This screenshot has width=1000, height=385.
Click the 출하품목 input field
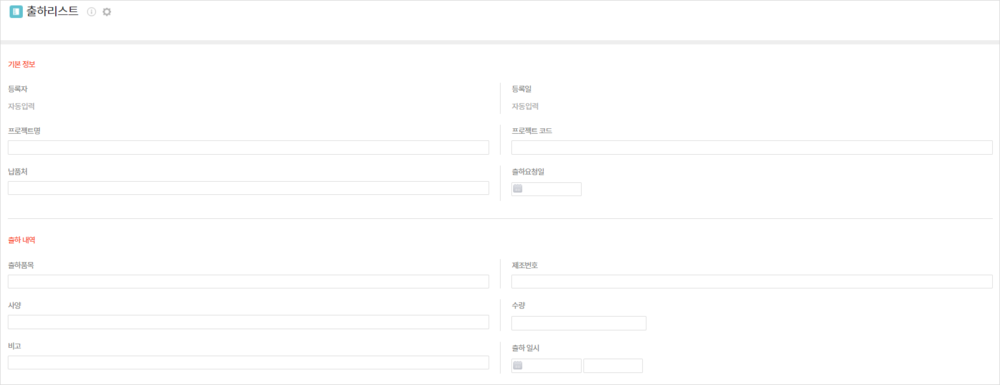[x=248, y=282]
